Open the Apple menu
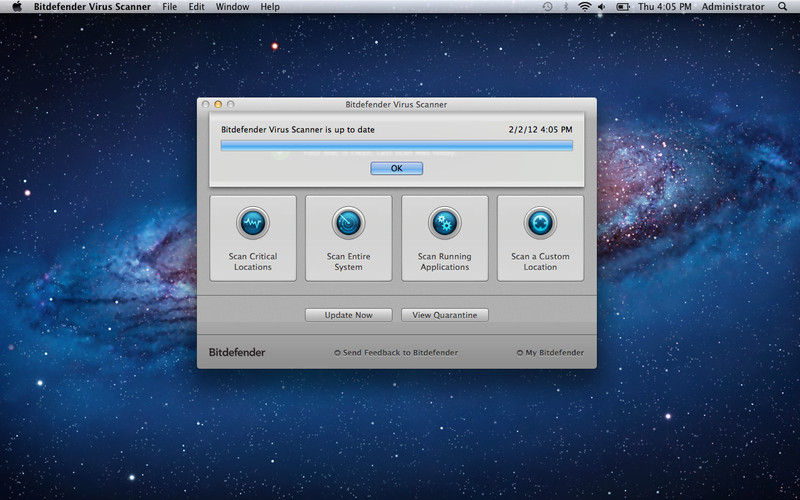The image size is (800, 500). [17, 7]
